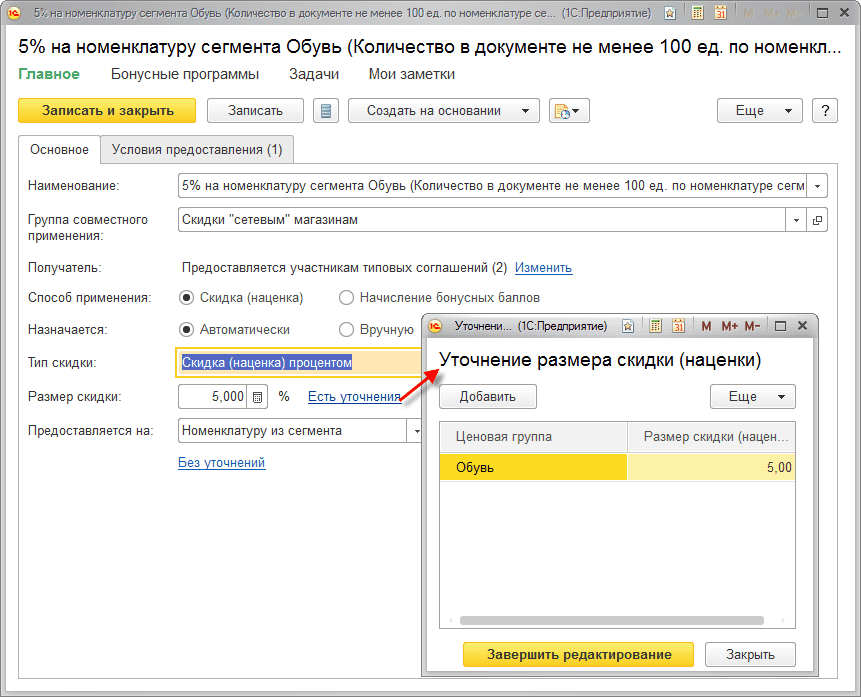The height and width of the screenshot is (697, 861).
Task: Select Начисление бонусных баллов radio option
Action: click(346, 298)
